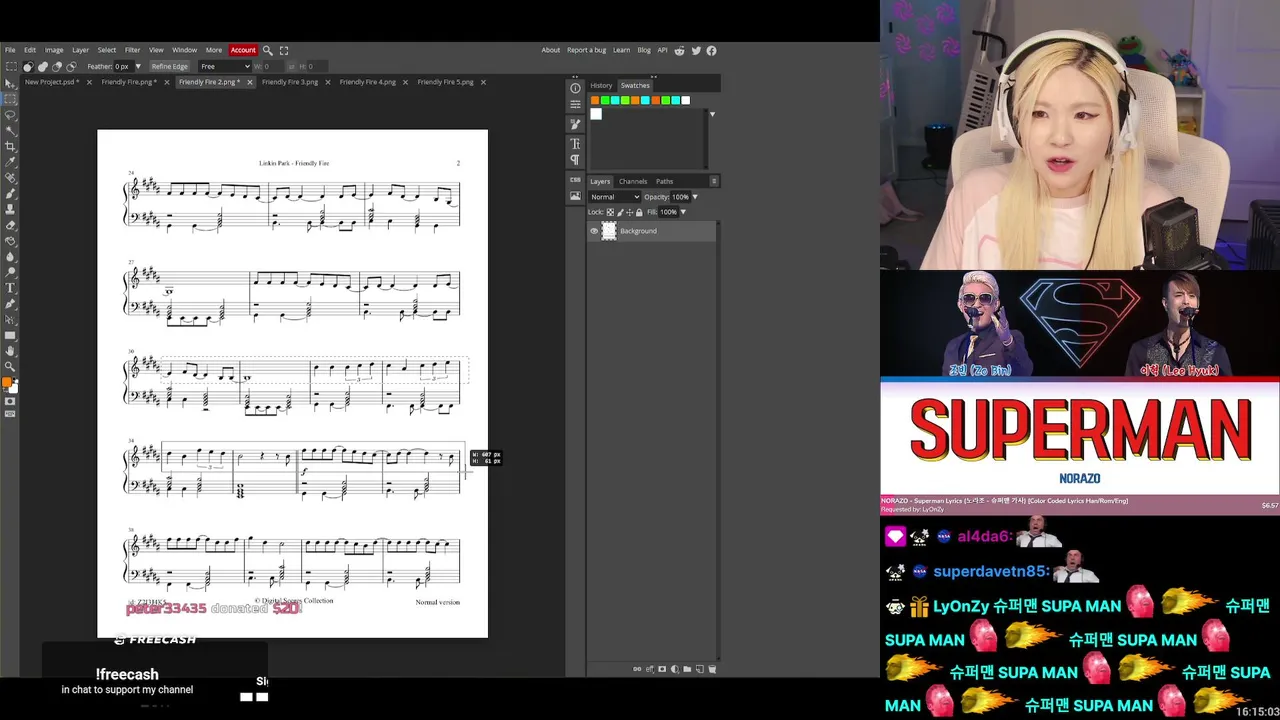
Task: Select the Brush tool
Action: (x=10, y=194)
